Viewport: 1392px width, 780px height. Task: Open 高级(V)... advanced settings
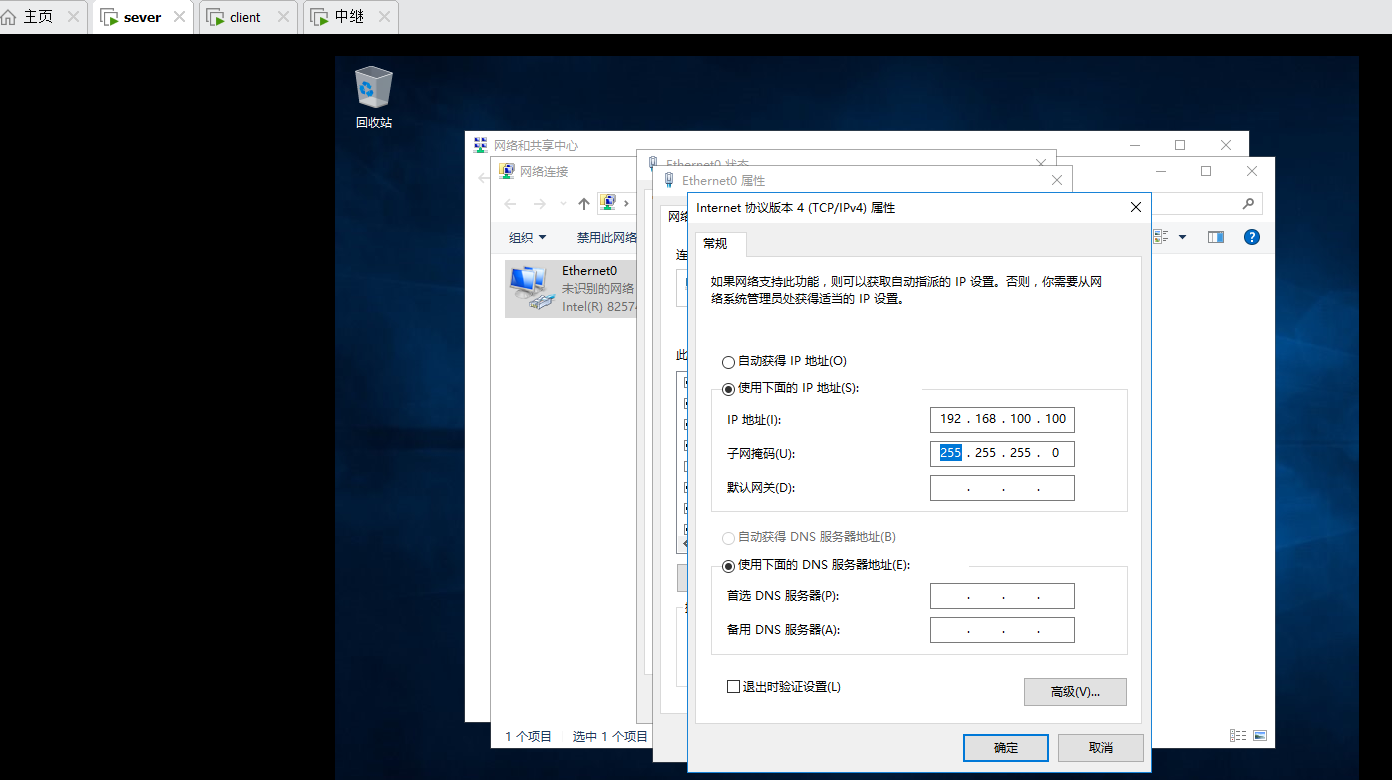point(1075,692)
